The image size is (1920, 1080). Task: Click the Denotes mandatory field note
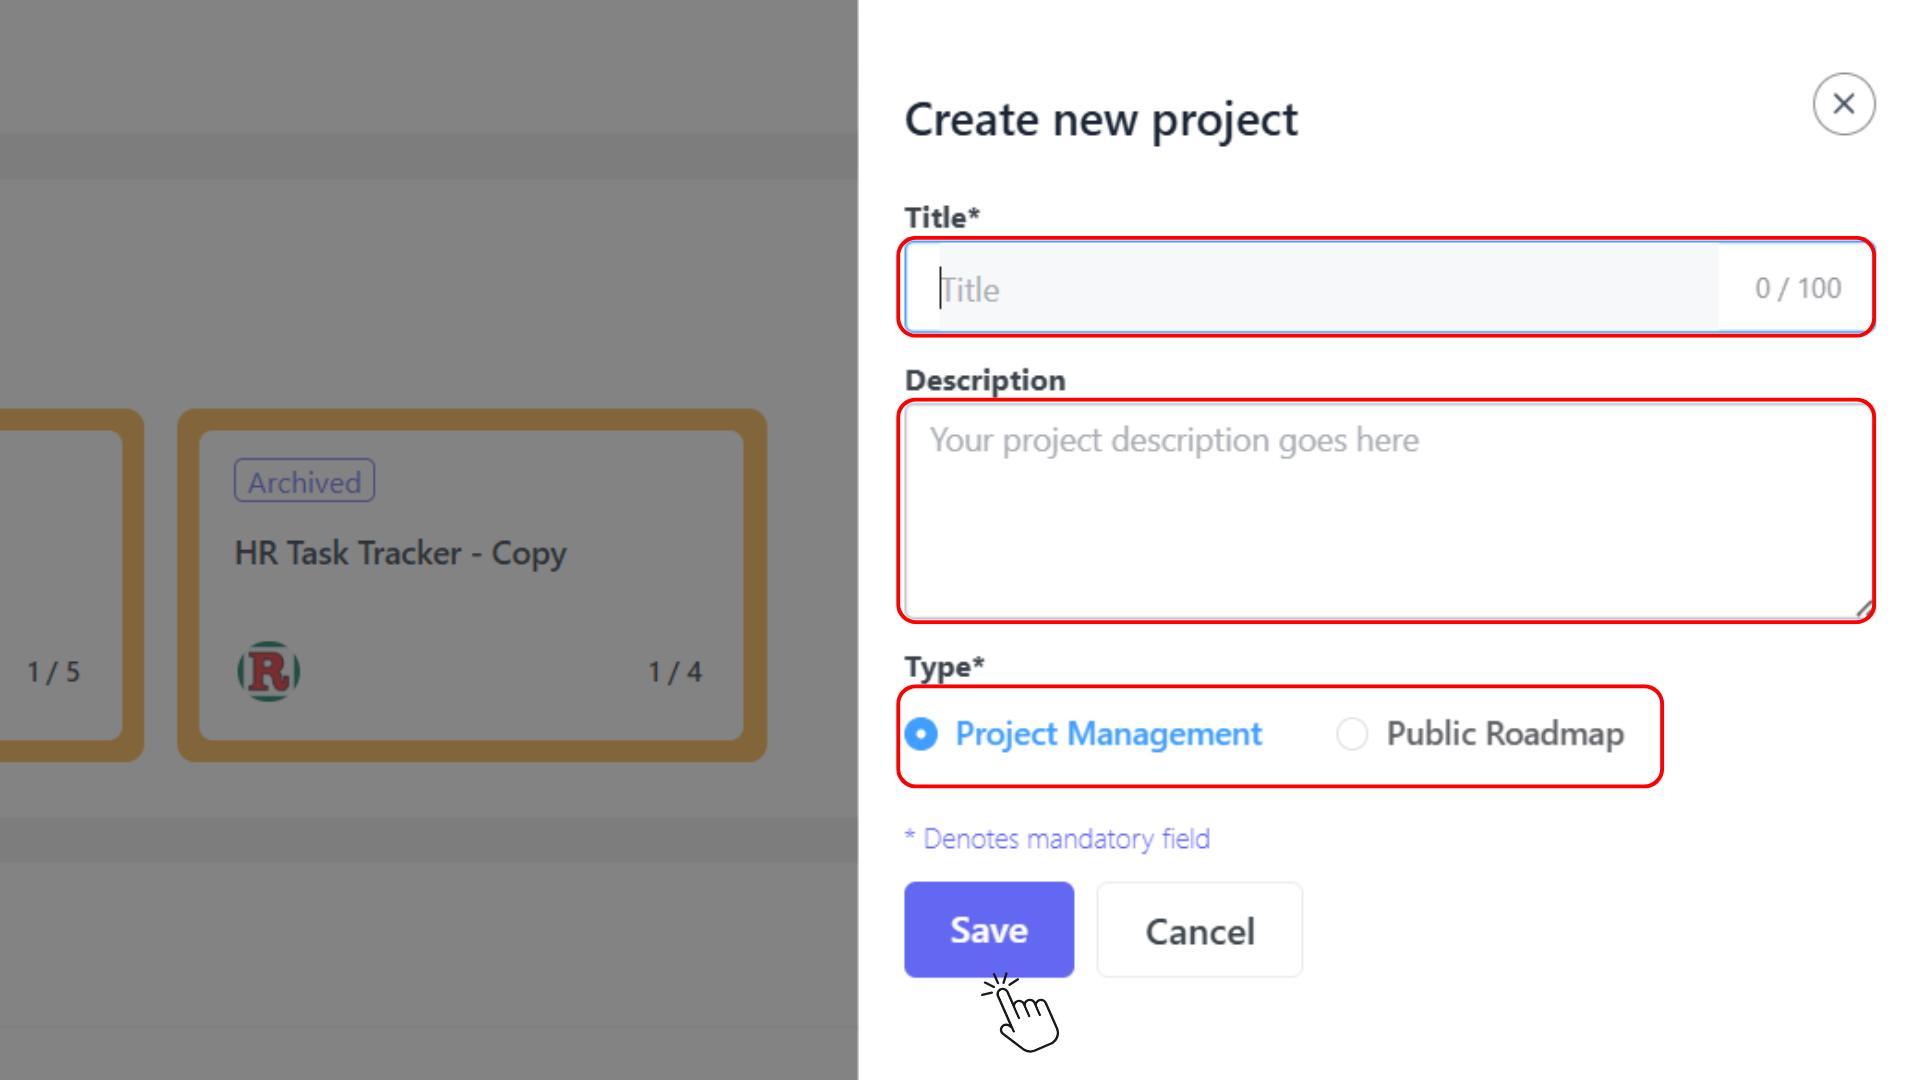pyautogui.click(x=1057, y=839)
